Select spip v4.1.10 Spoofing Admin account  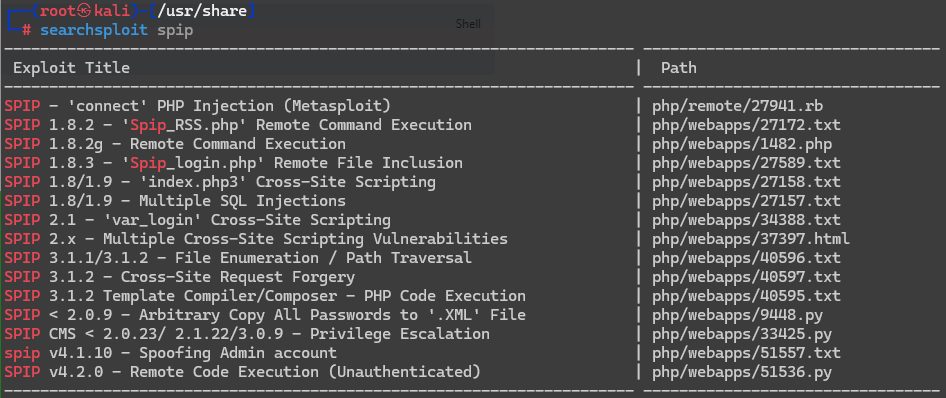(170, 353)
